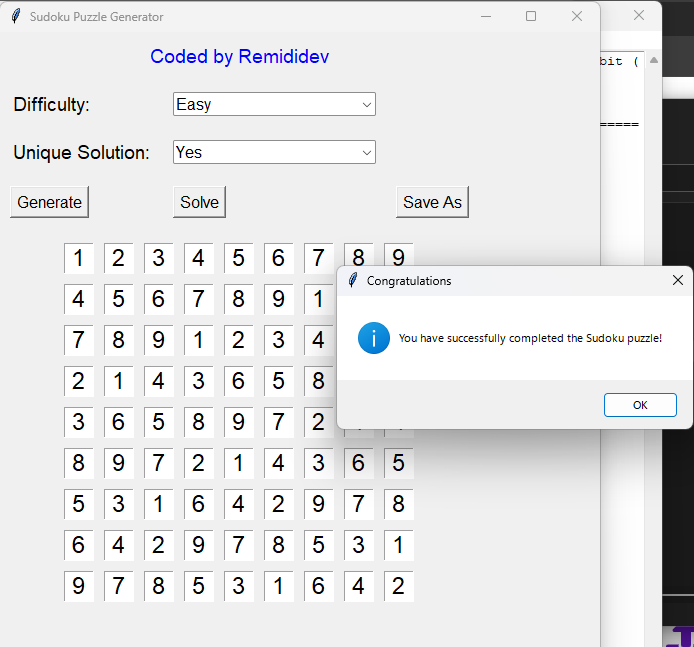Select the first row's first cell containing 1

tap(78, 259)
